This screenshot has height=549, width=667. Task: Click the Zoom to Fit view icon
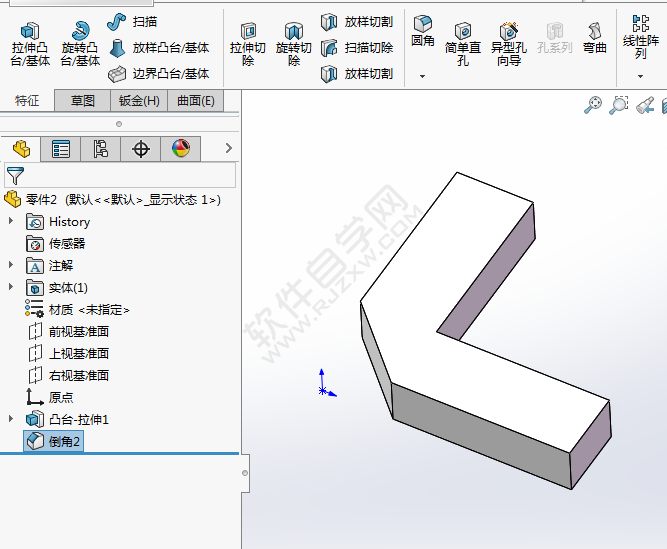pyautogui.click(x=593, y=105)
